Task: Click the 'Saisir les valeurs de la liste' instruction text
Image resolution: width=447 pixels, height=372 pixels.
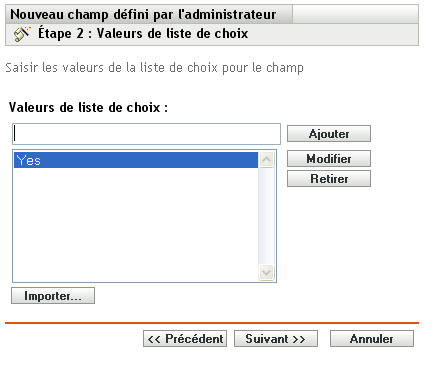Action: [155, 68]
